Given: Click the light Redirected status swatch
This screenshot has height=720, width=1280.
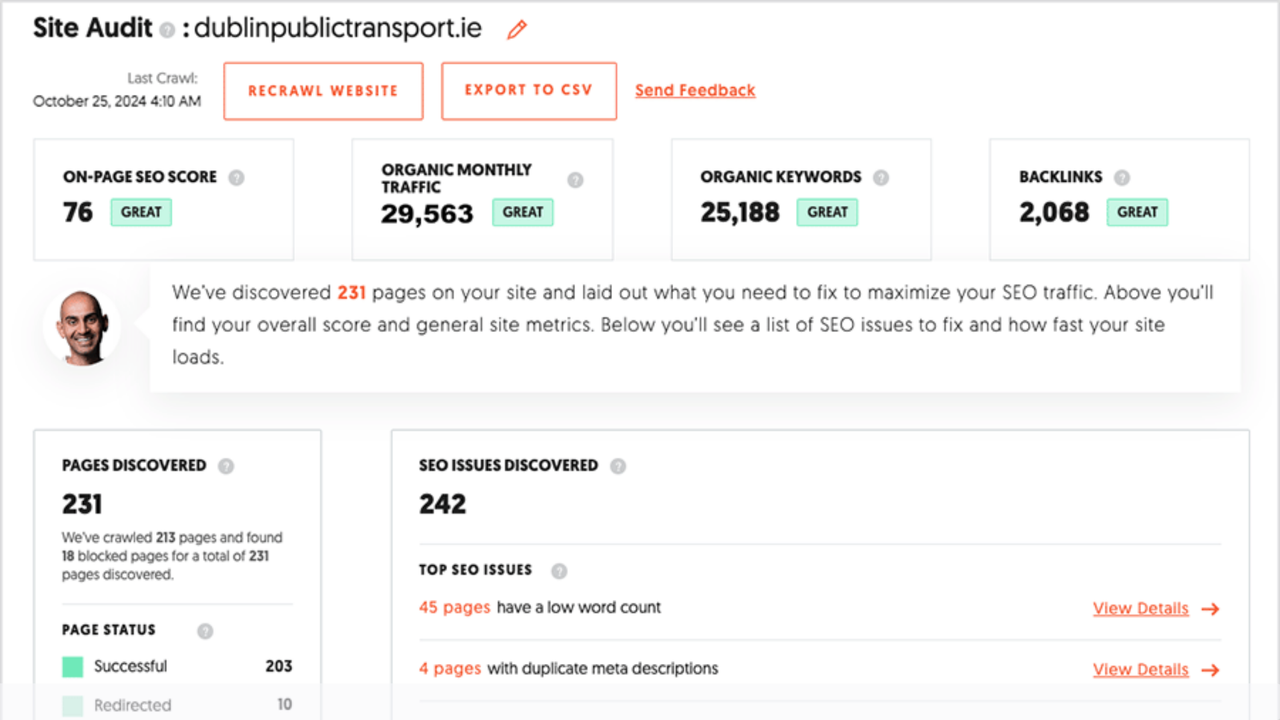Looking at the screenshot, I should 72,705.
